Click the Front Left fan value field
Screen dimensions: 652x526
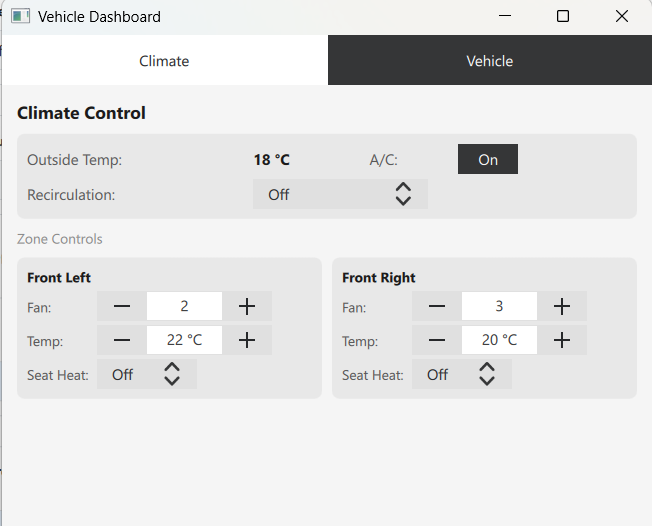pos(184,307)
